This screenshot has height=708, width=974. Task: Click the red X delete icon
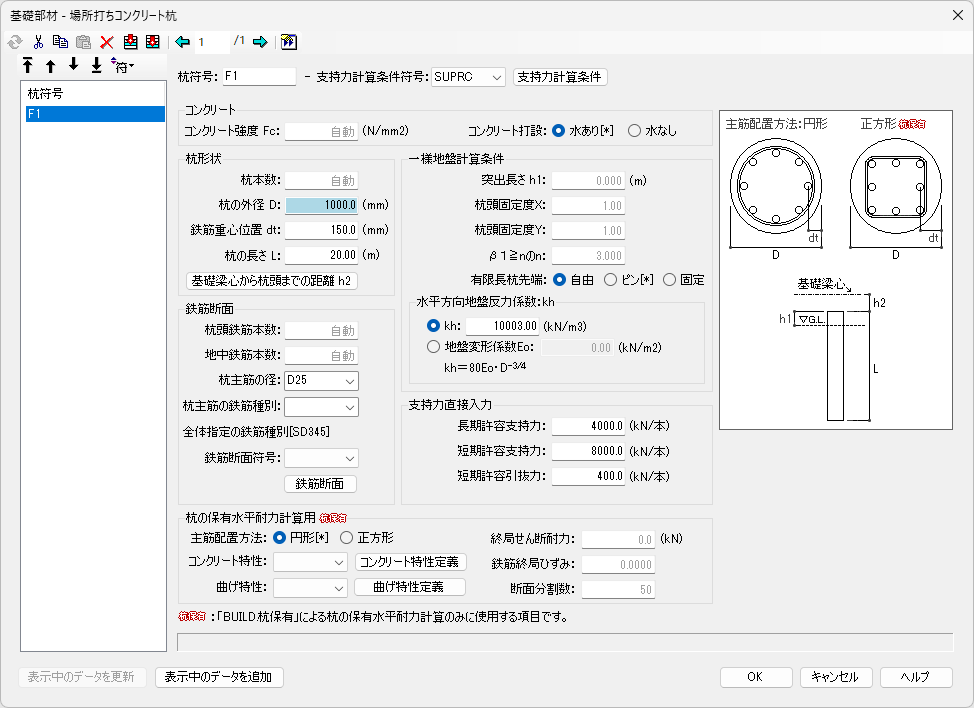click(x=106, y=42)
